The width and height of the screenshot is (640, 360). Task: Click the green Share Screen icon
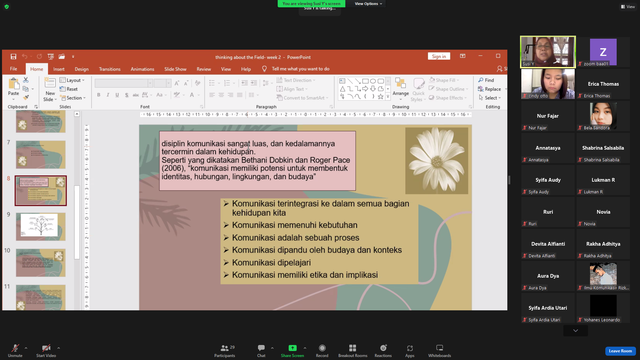click(x=292, y=348)
